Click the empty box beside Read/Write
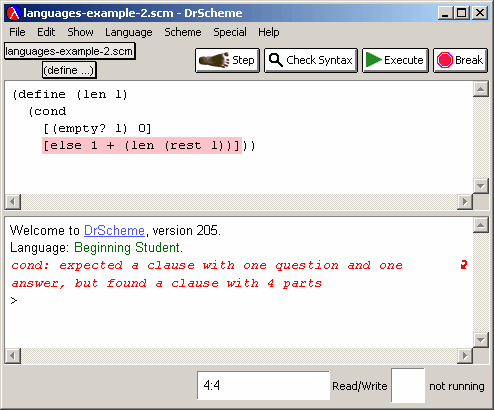Screen dimensions: 494x410 click(408, 386)
